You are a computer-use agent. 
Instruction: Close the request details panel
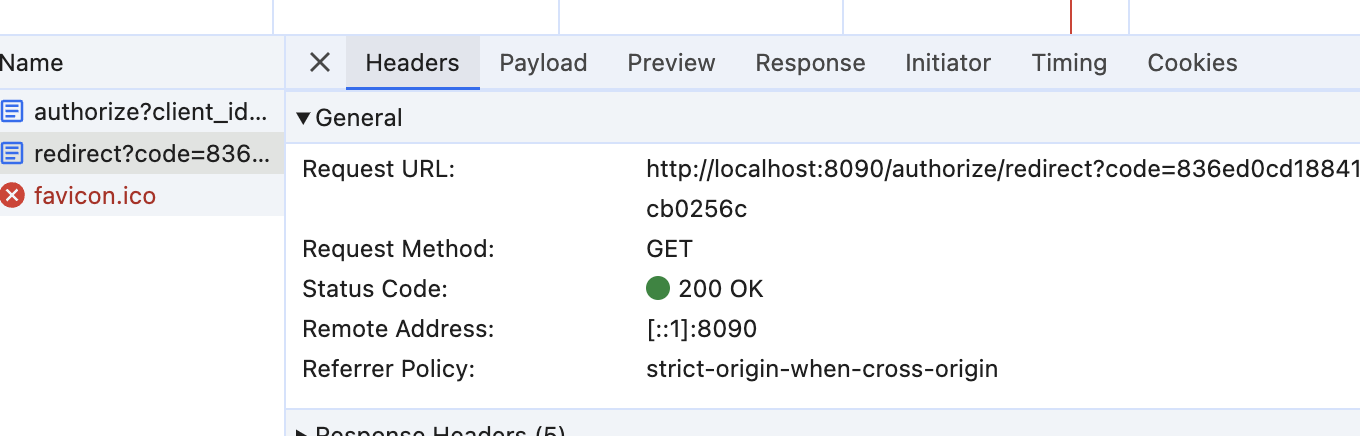pos(319,63)
